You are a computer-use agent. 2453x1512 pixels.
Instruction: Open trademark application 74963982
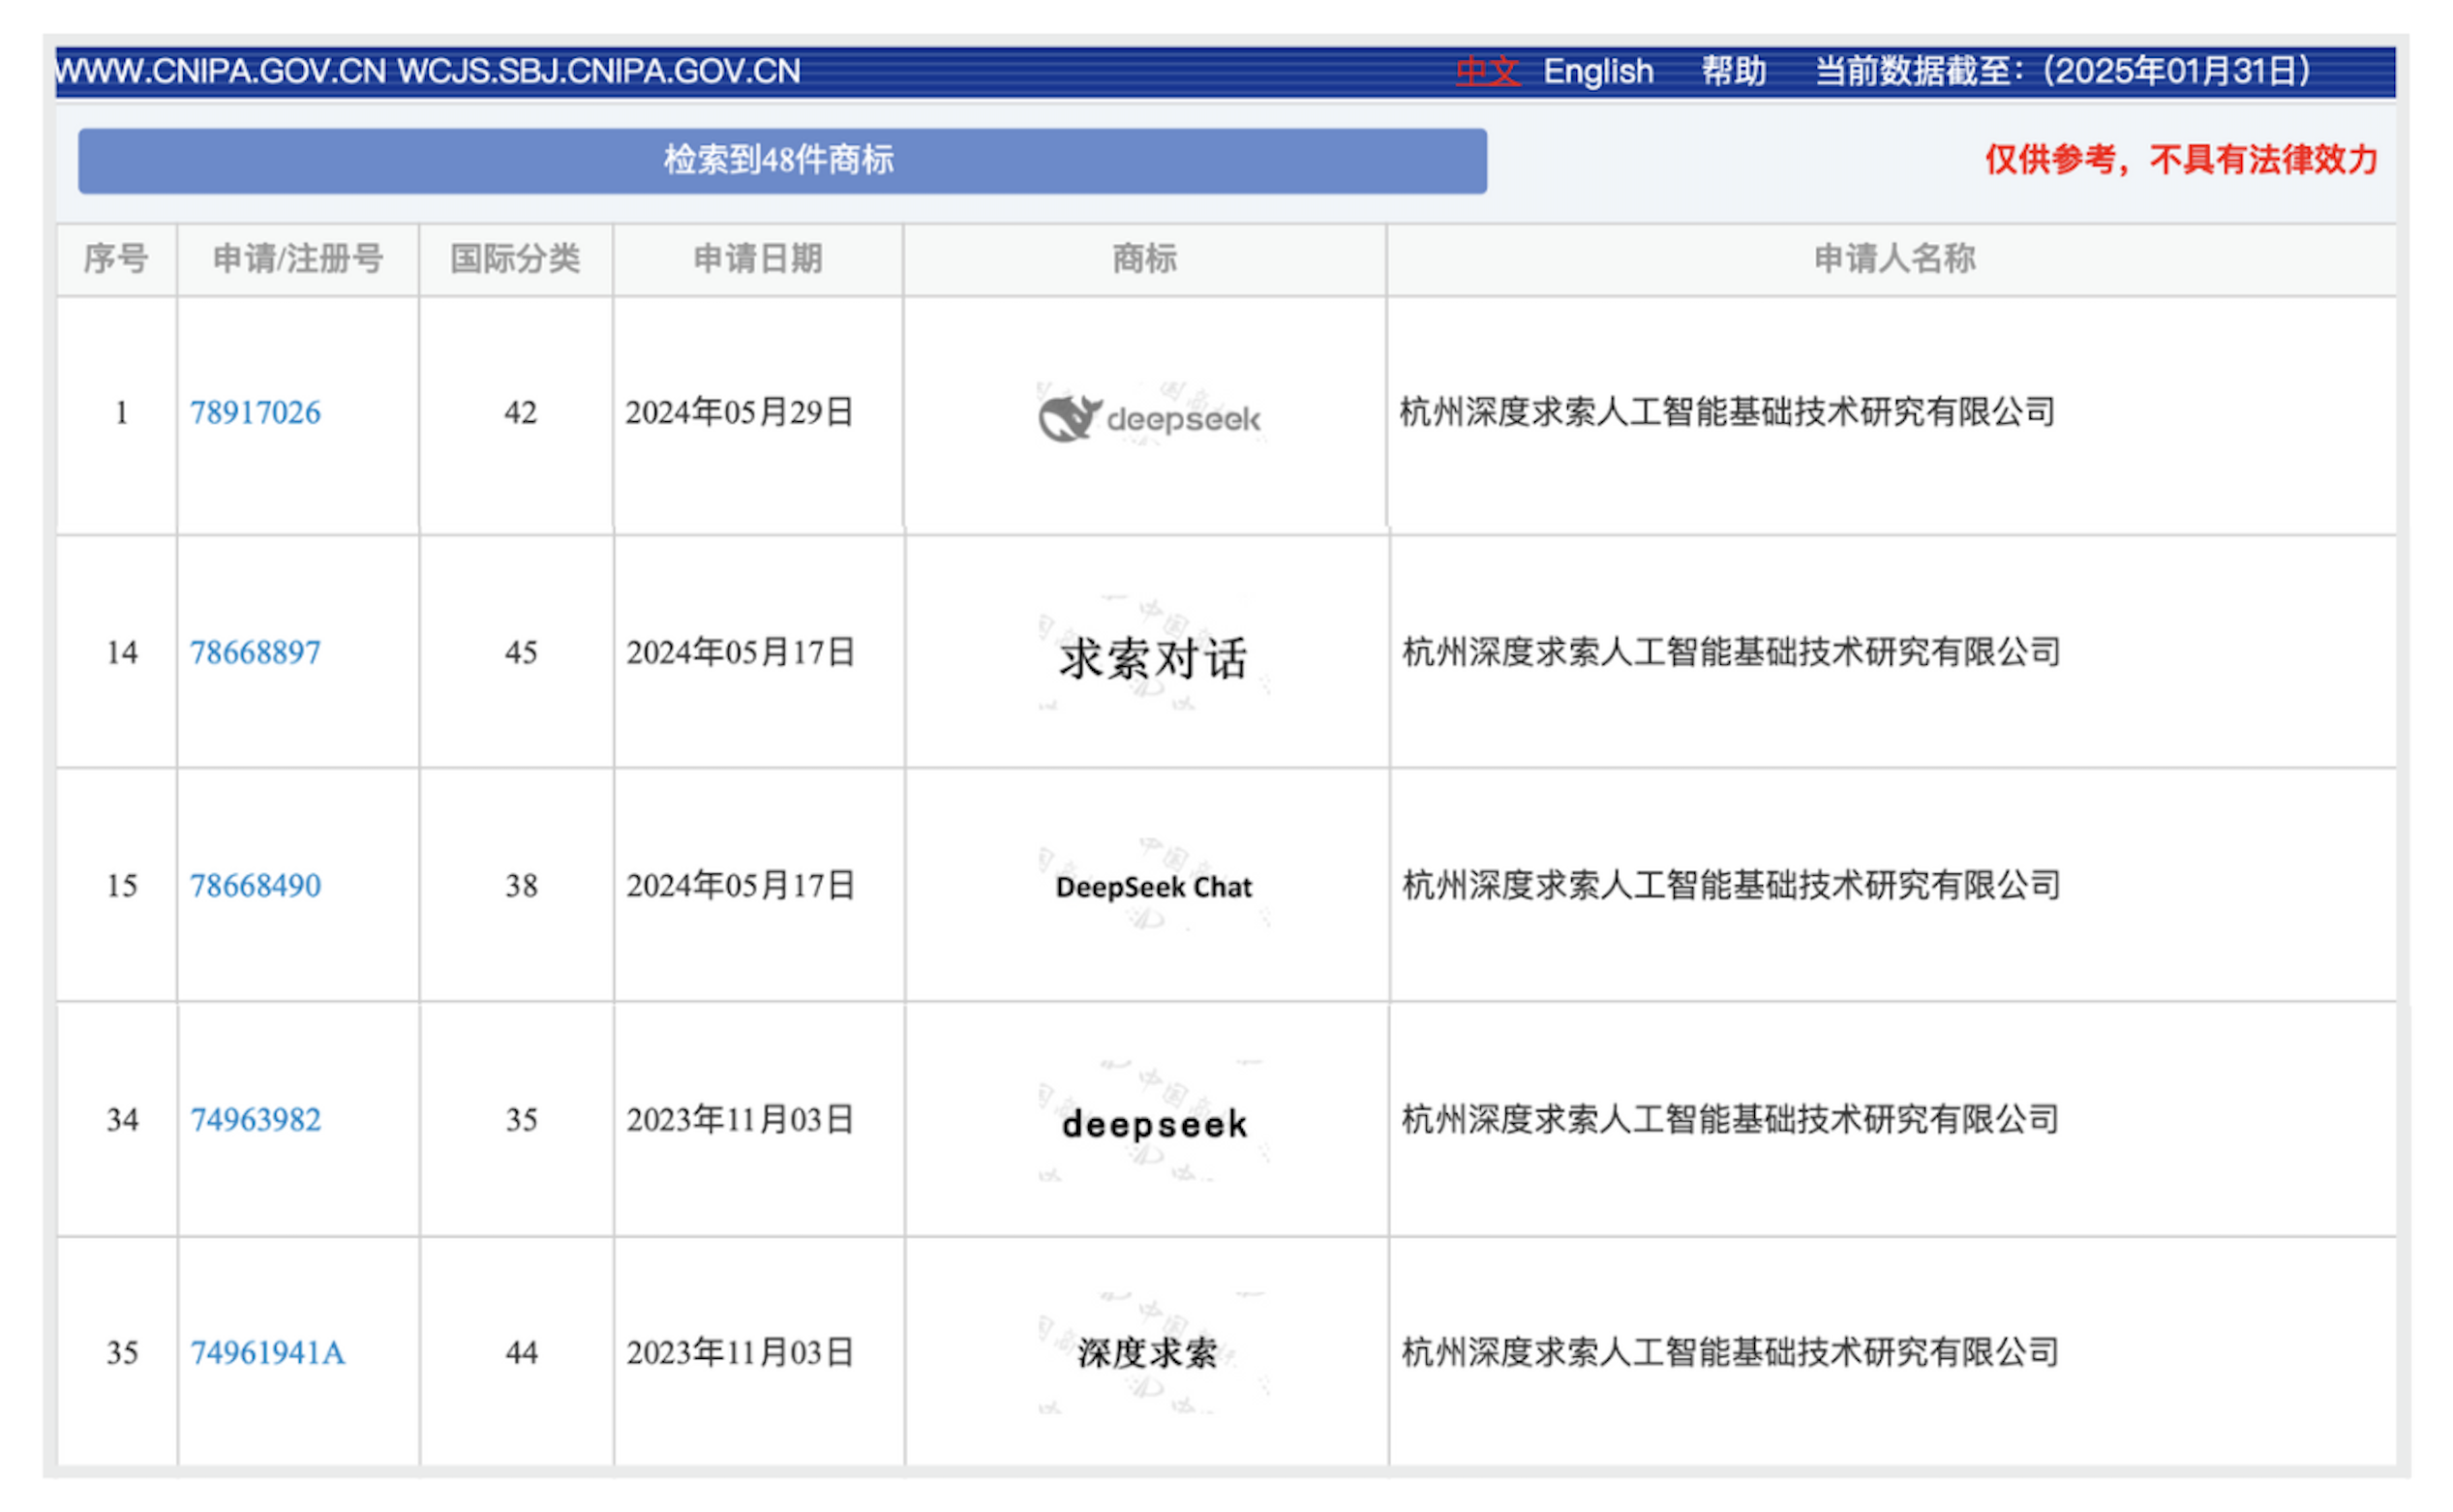pyautogui.click(x=255, y=1119)
